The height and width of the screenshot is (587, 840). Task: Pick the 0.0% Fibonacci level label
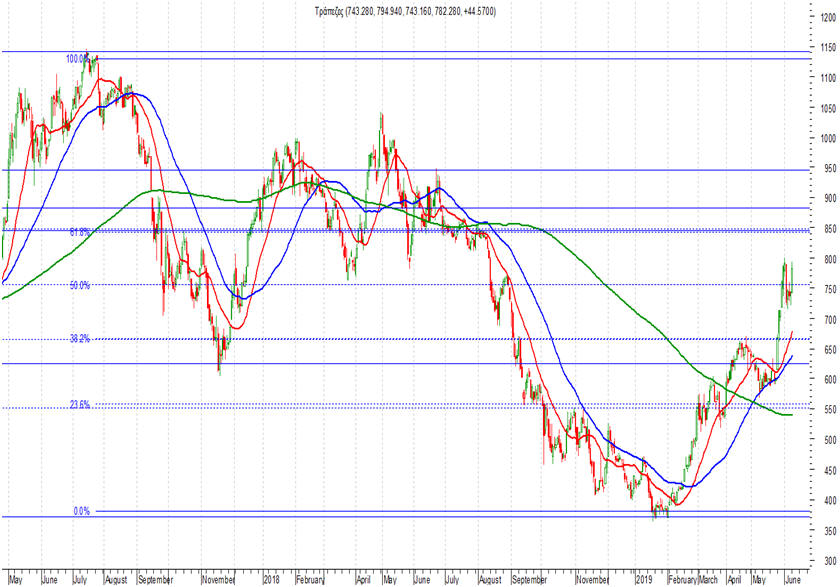pyautogui.click(x=81, y=511)
